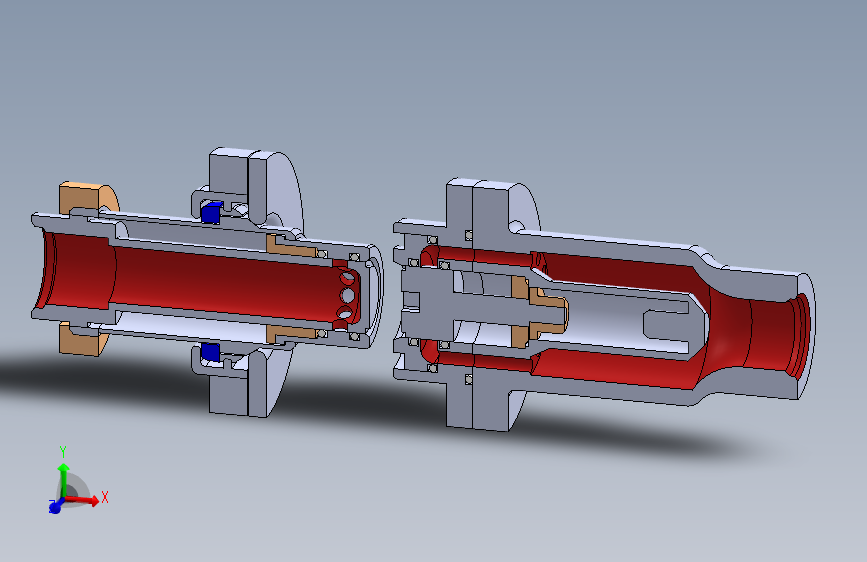The image size is (867, 562).
Task: Click the blue Z axis of orientation triad
Action: [55, 506]
